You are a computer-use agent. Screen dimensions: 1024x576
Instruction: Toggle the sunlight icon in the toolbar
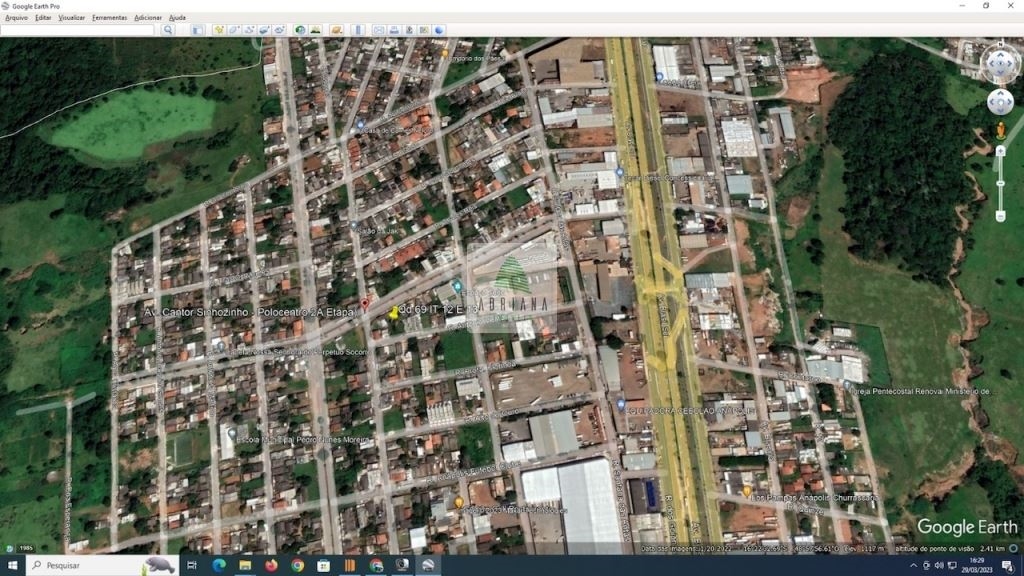click(x=315, y=30)
